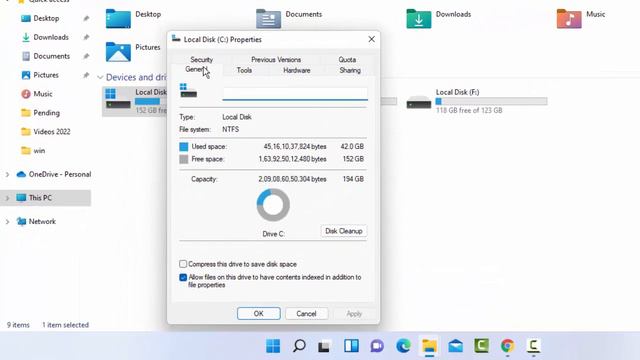Image resolution: width=640 pixels, height=360 pixels.
Task: Expand the This PC tree node
Action: pyautogui.click(x=7, y=198)
